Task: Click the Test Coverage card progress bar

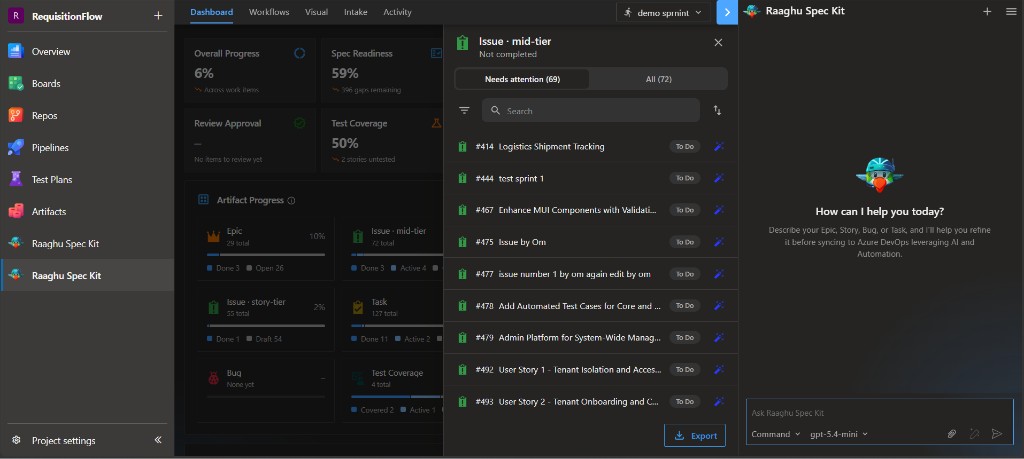Action: pyautogui.click(x=396, y=396)
